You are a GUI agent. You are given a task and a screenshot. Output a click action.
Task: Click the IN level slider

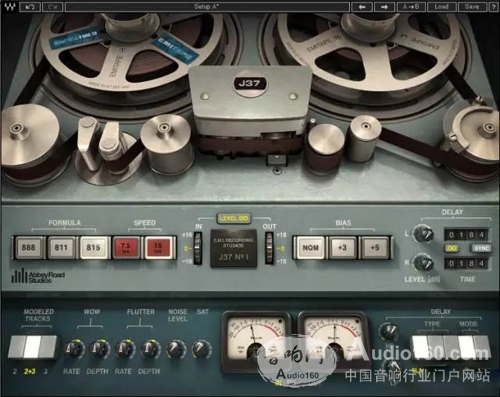pos(198,248)
